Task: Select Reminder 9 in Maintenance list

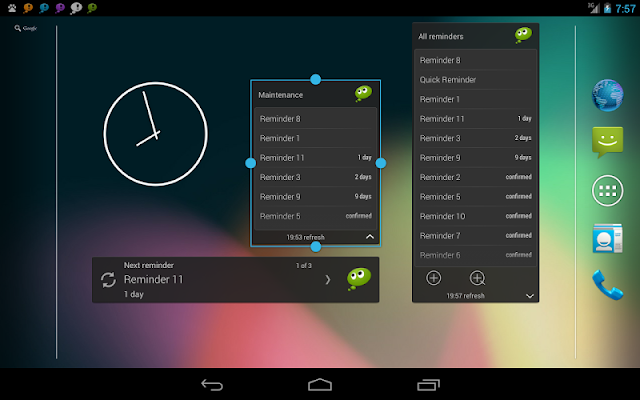Action: click(315, 197)
